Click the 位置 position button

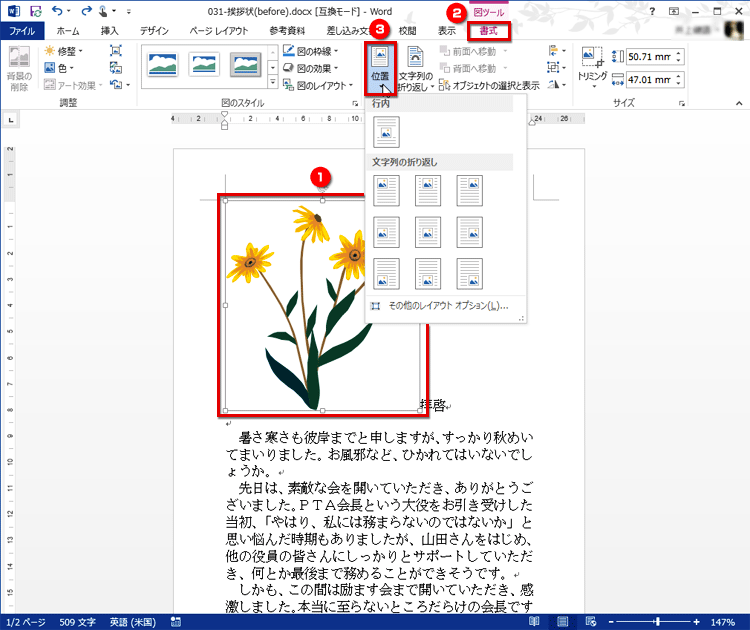tap(380, 68)
